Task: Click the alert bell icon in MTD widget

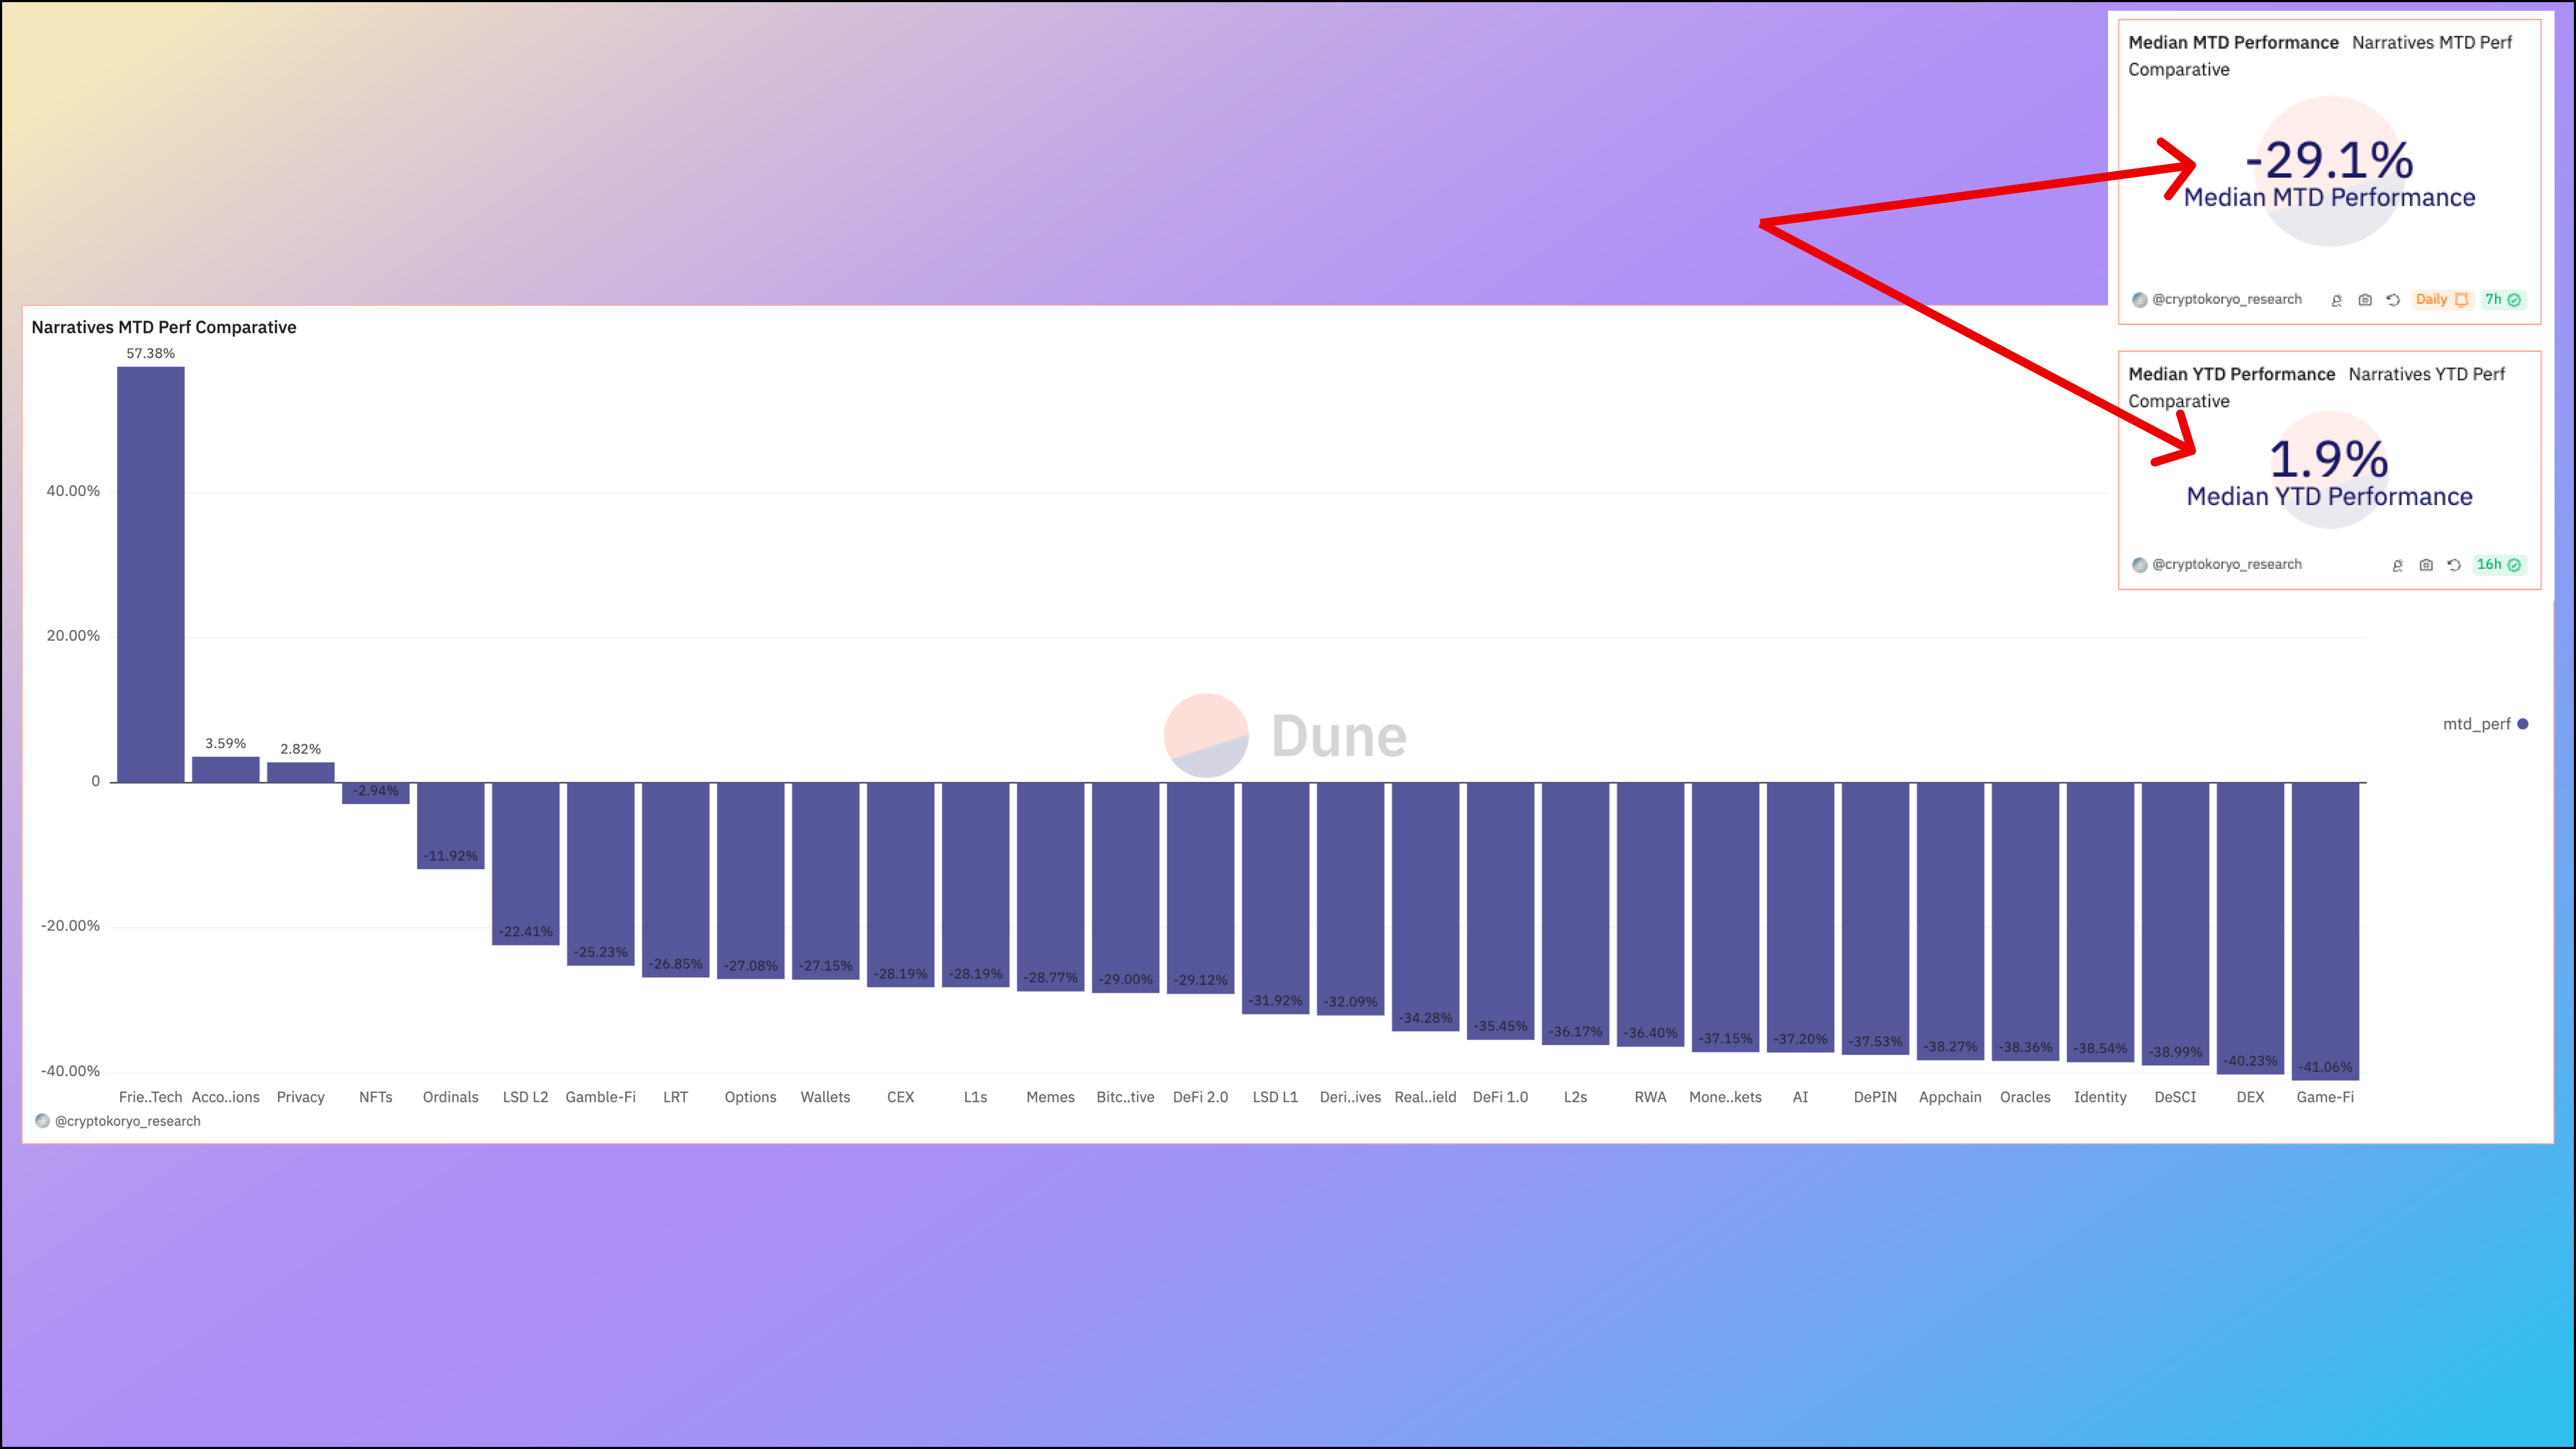Action: (2337, 300)
